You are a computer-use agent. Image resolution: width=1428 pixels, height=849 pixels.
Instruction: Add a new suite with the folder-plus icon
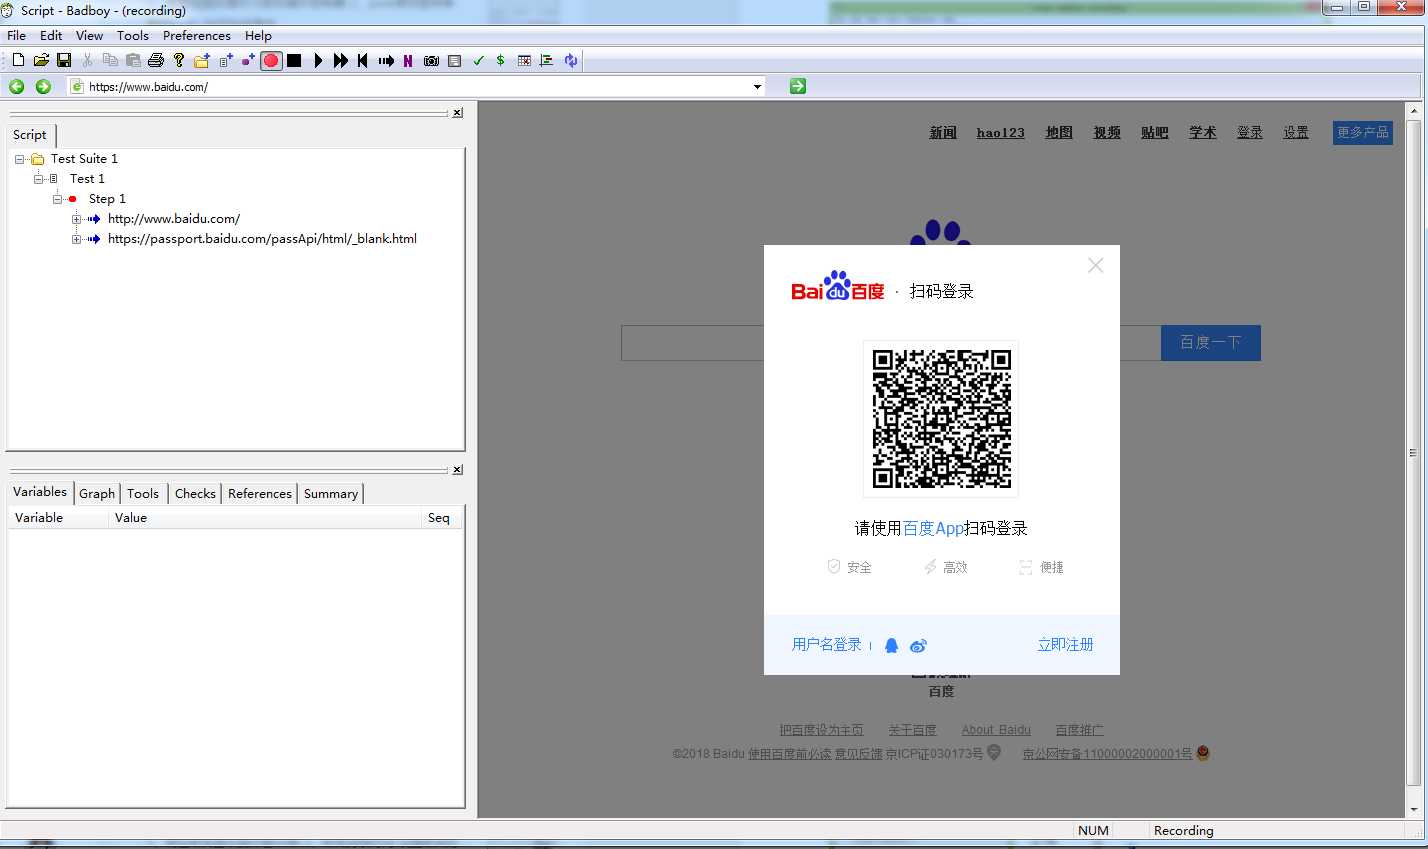point(202,60)
